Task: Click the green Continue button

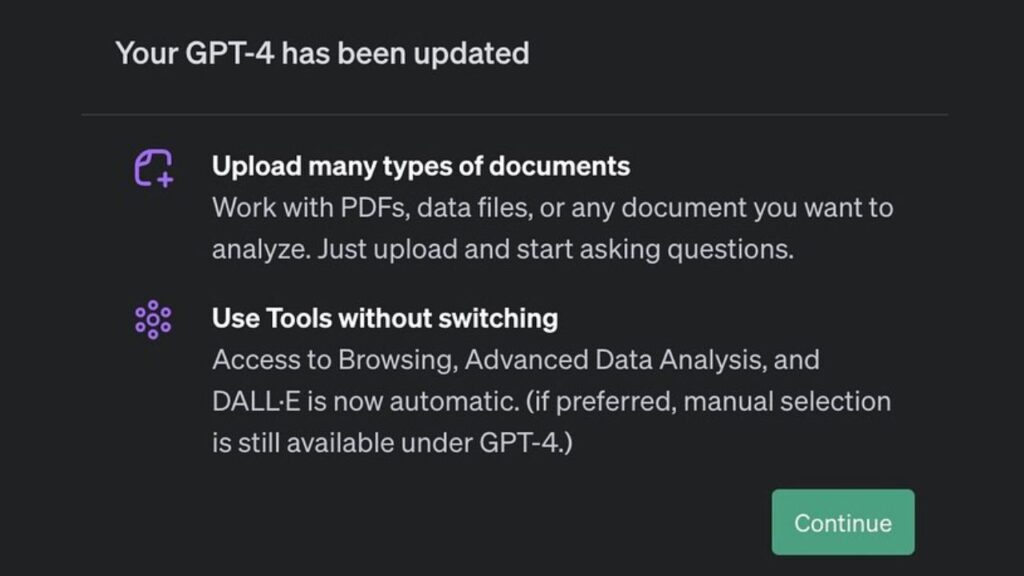Action: (x=842, y=522)
